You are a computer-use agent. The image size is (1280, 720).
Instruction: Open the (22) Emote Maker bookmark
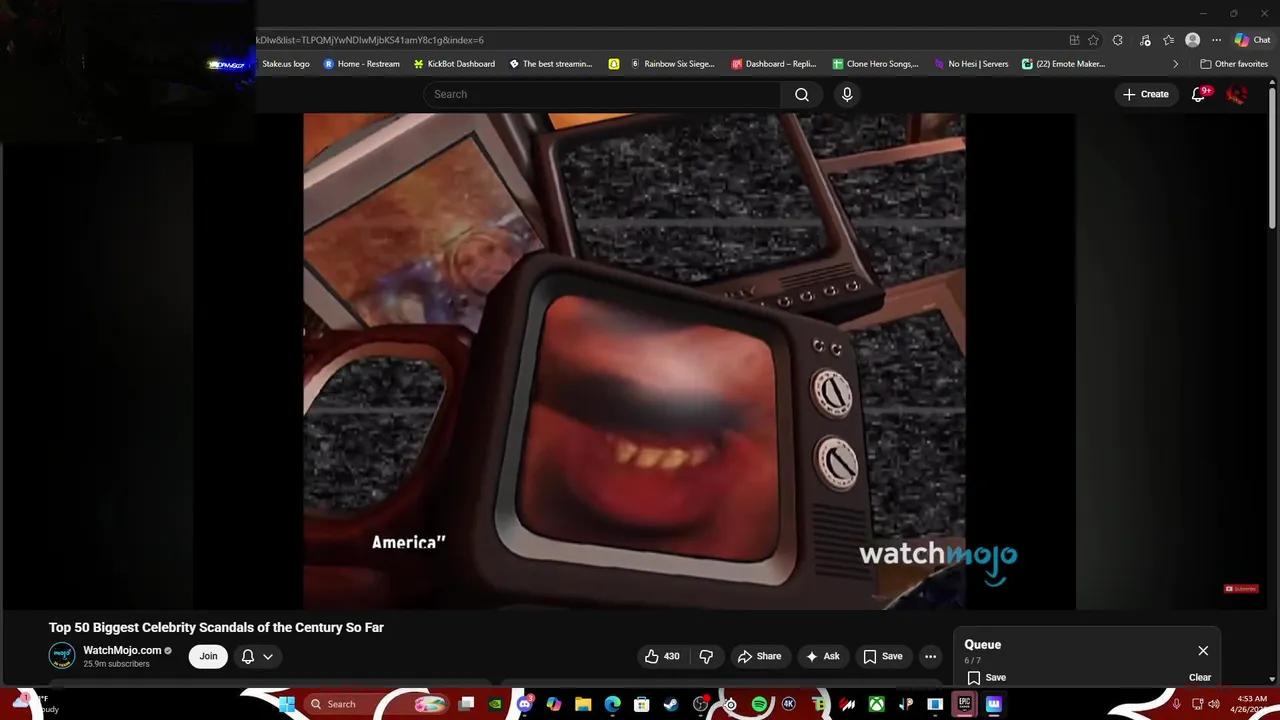pos(1063,64)
